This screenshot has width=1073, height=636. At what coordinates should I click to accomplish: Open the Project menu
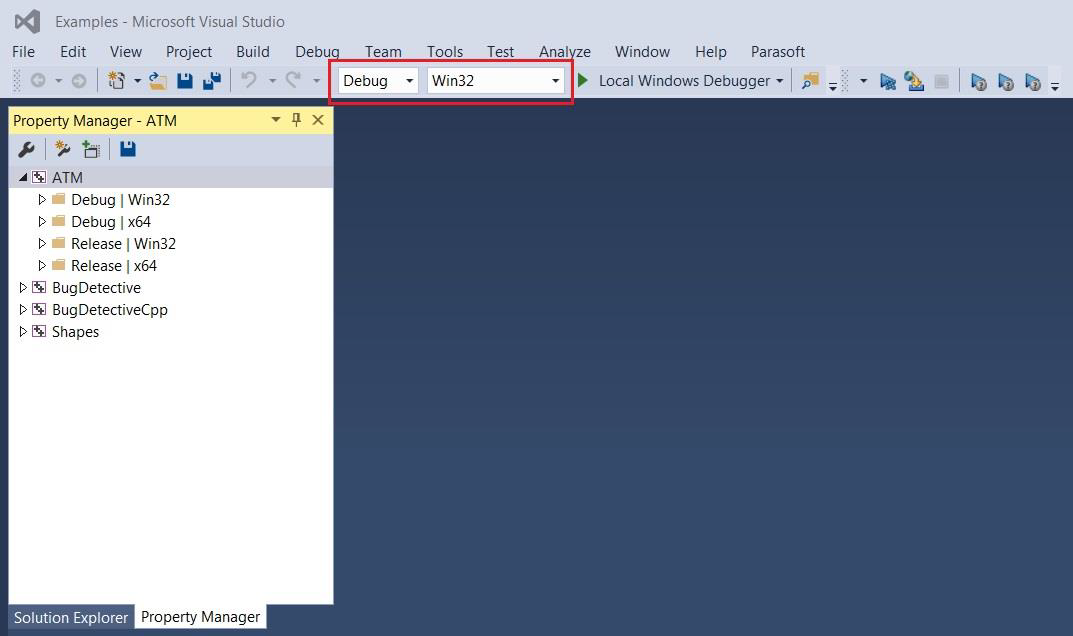(189, 52)
